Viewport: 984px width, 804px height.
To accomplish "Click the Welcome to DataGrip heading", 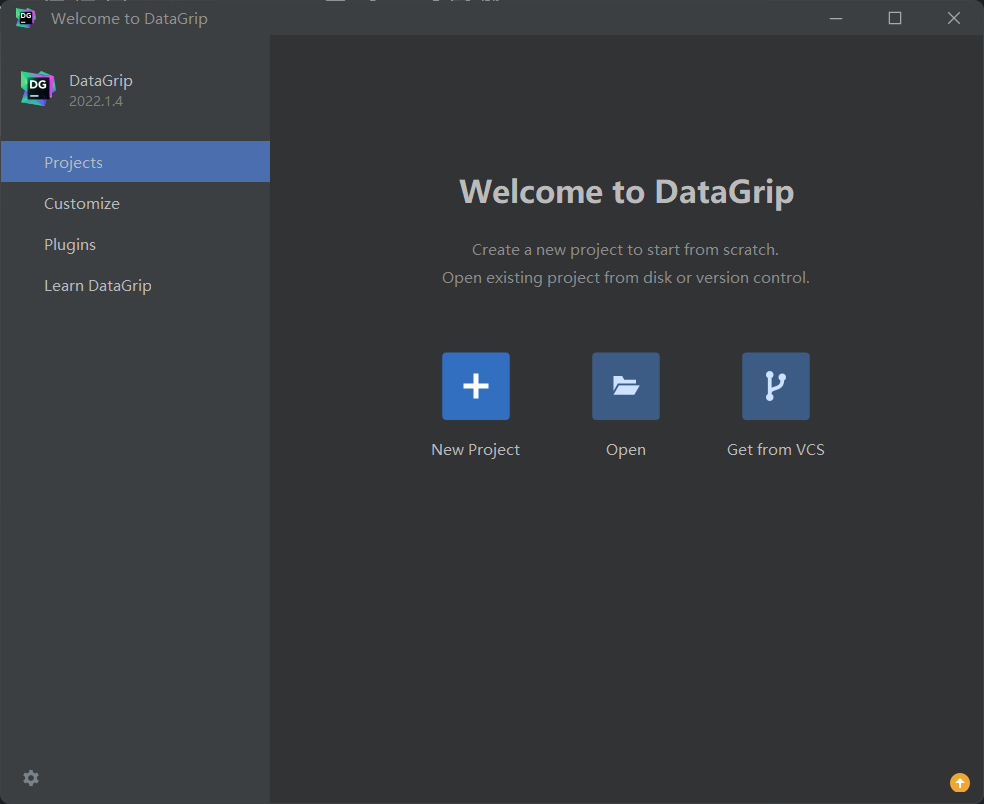I will (x=626, y=191).
